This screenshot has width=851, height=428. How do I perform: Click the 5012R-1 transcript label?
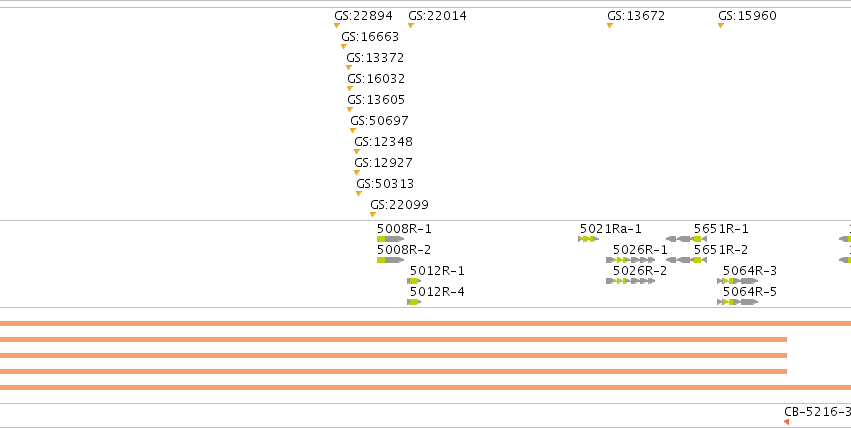click(x=437, y=271)
